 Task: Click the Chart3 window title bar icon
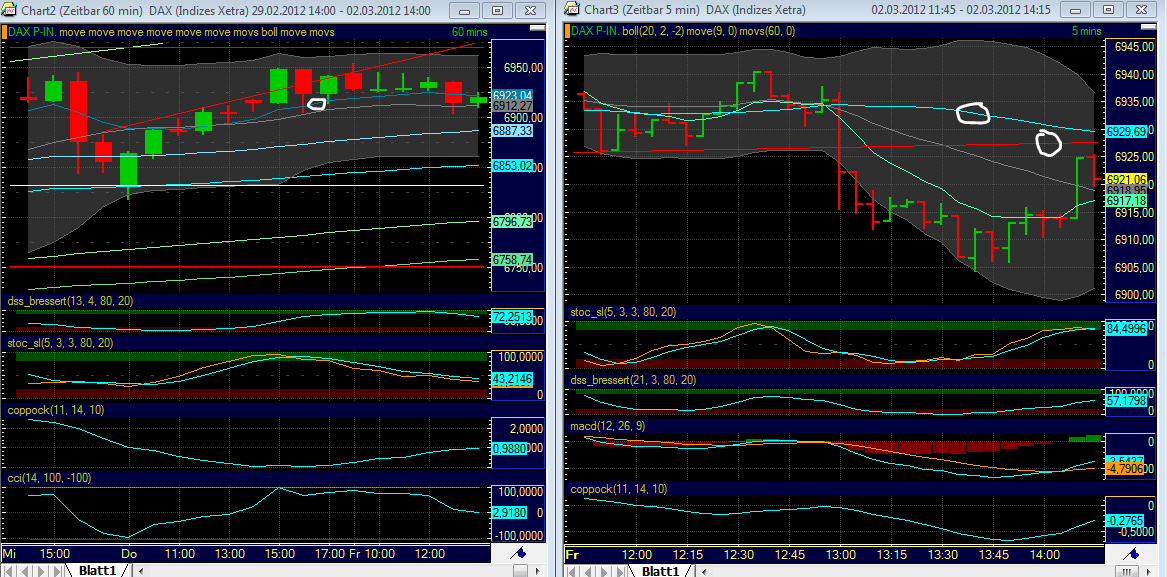(570, 10)
